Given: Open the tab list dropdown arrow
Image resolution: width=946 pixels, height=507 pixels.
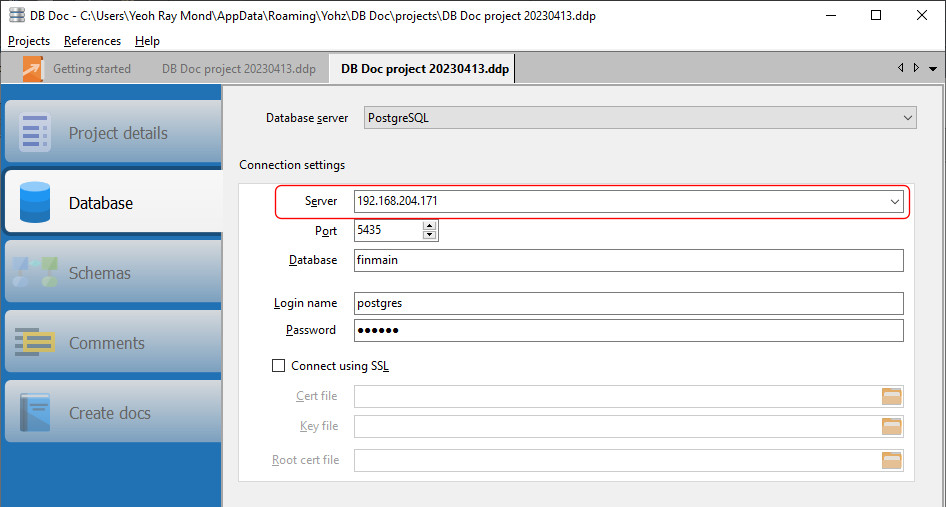Looking at the screenshot, I should (x=933, y=69).
